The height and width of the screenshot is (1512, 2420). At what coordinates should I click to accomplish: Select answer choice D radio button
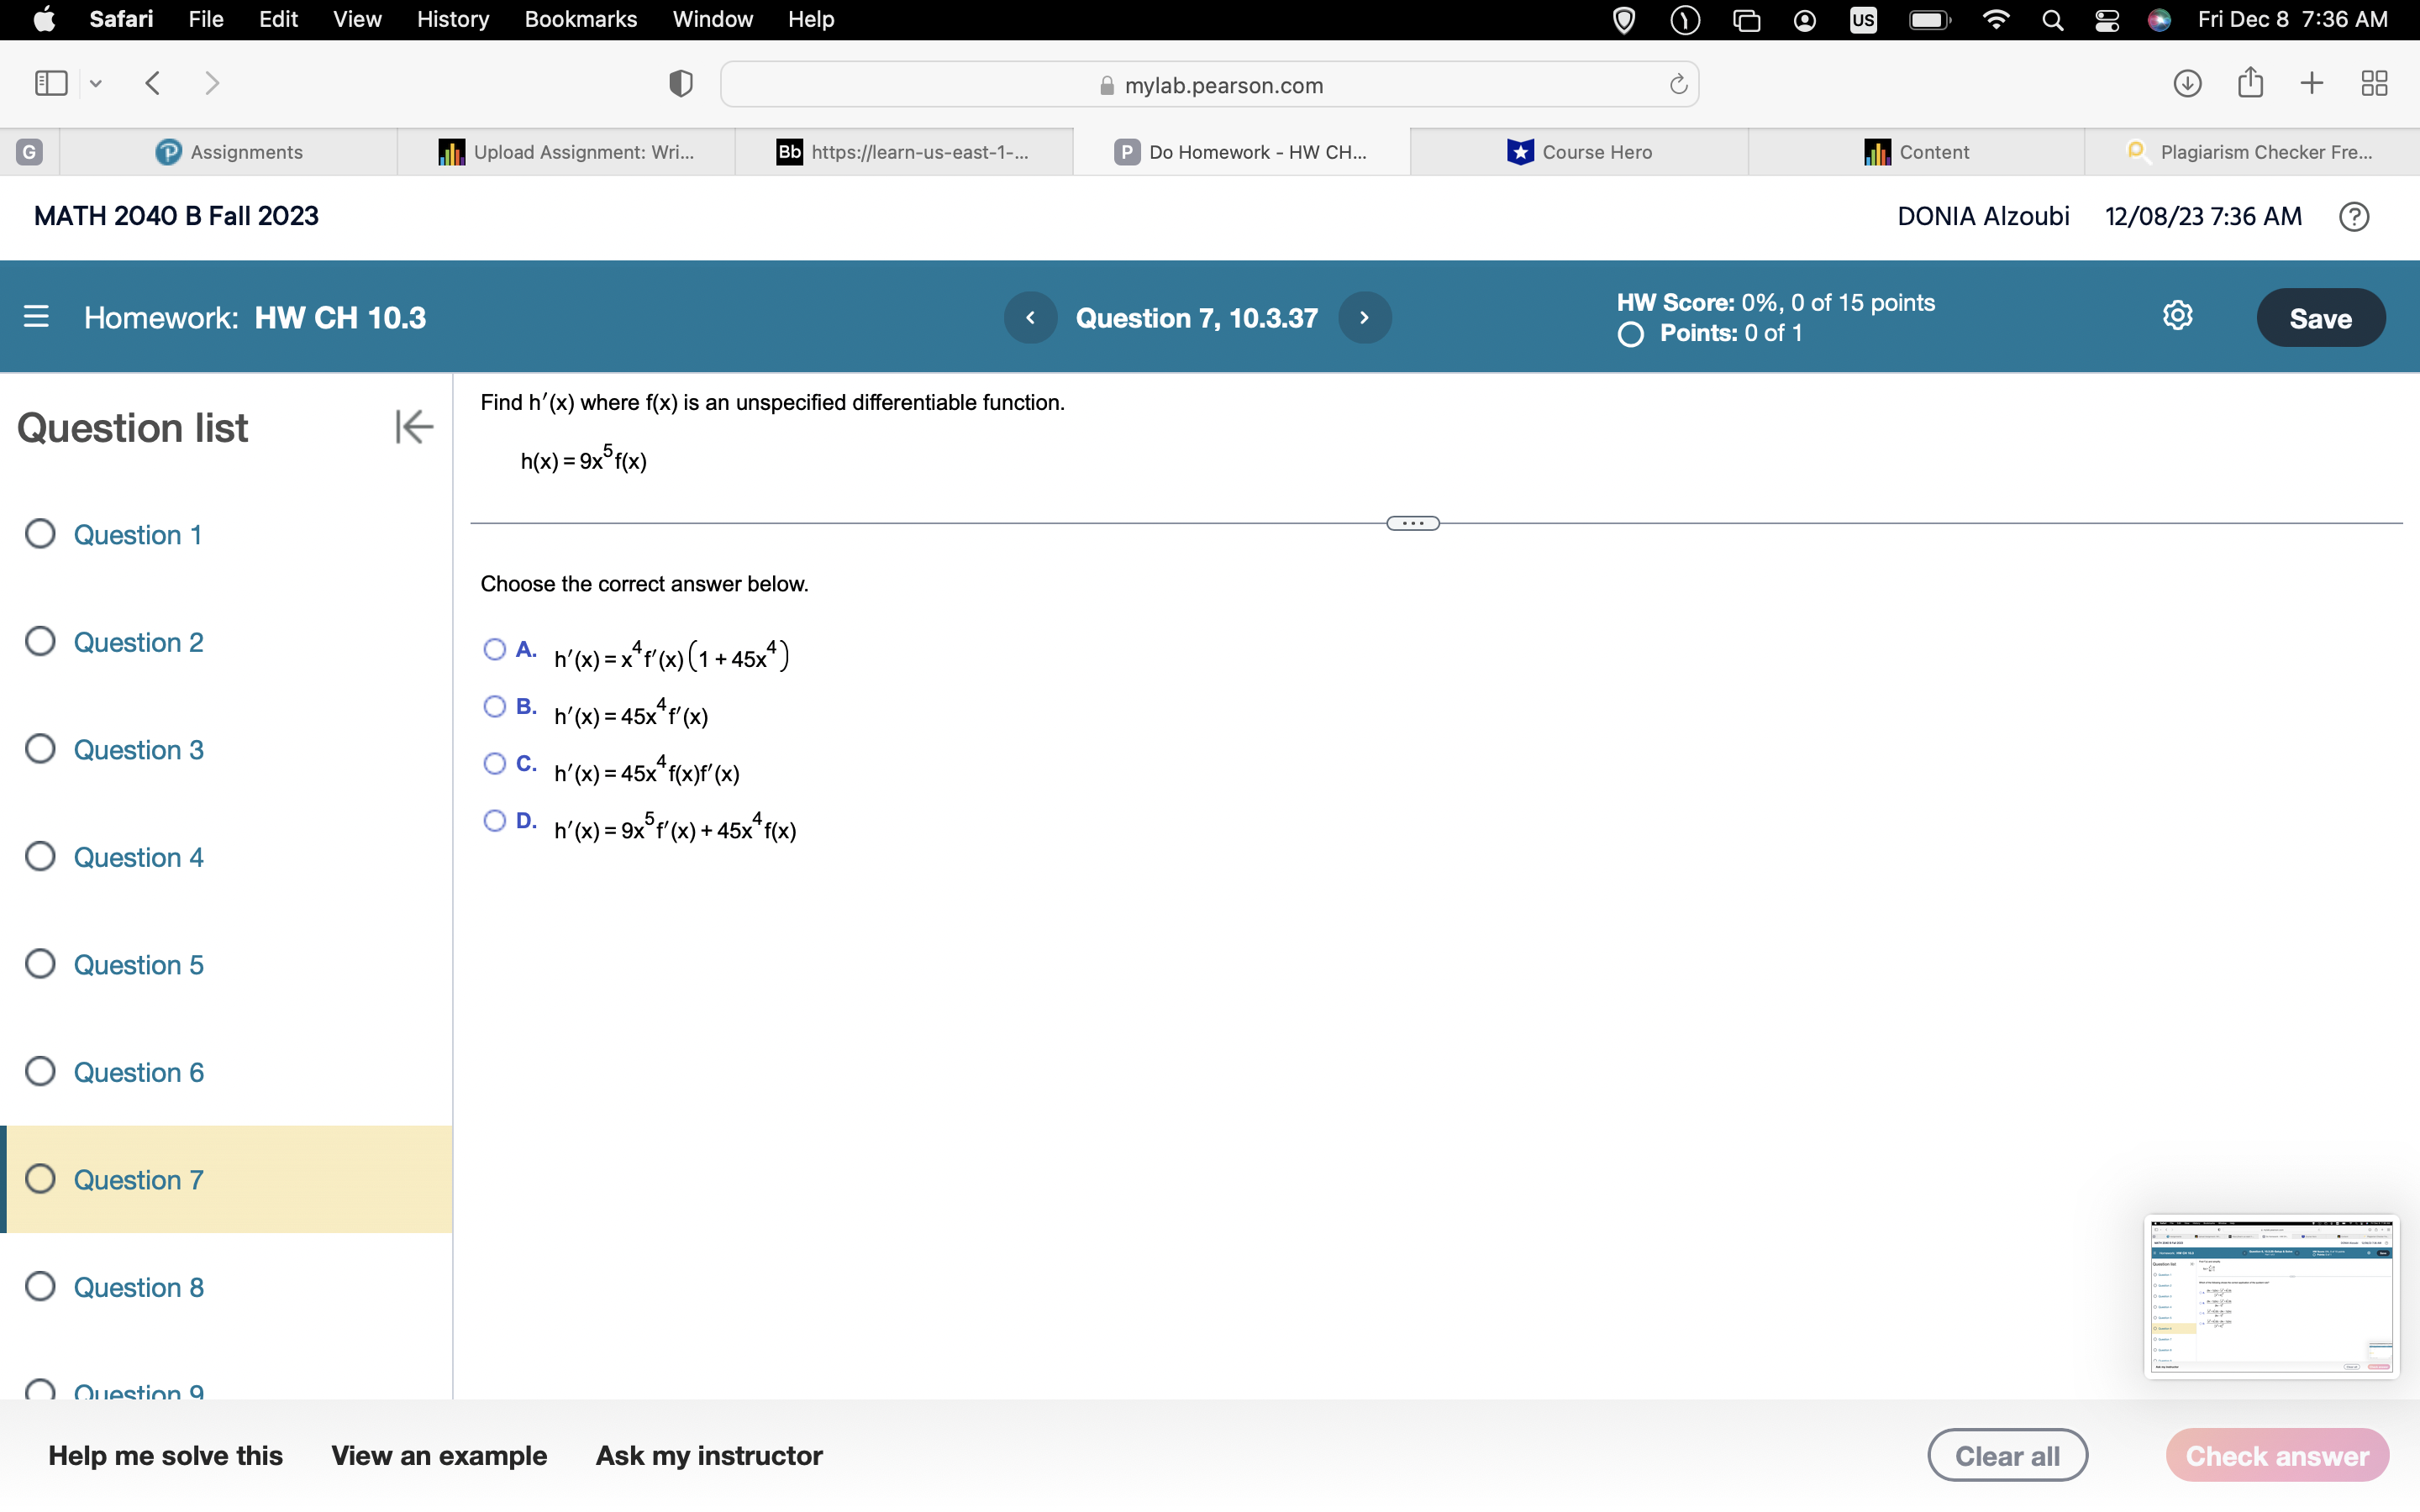(x=494, y=821)
